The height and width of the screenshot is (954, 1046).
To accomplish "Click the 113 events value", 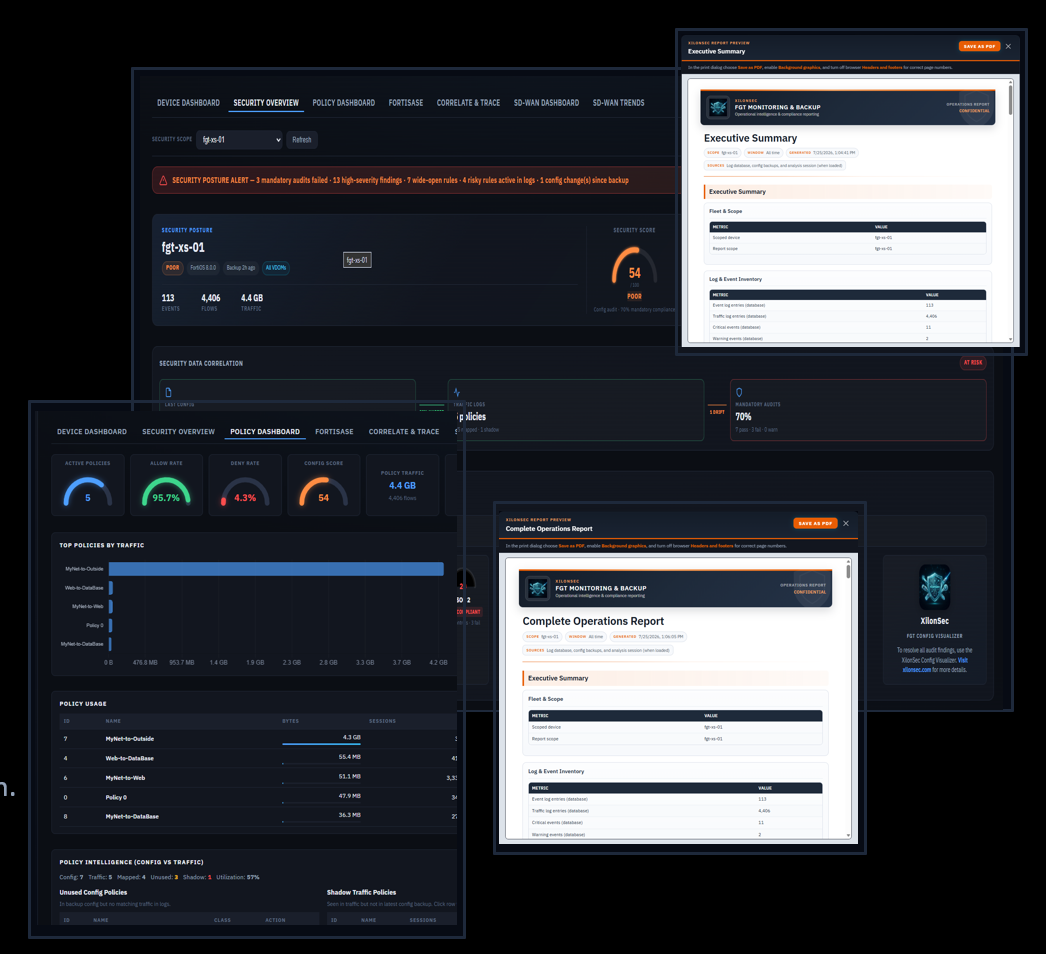I will click(168, 298).
